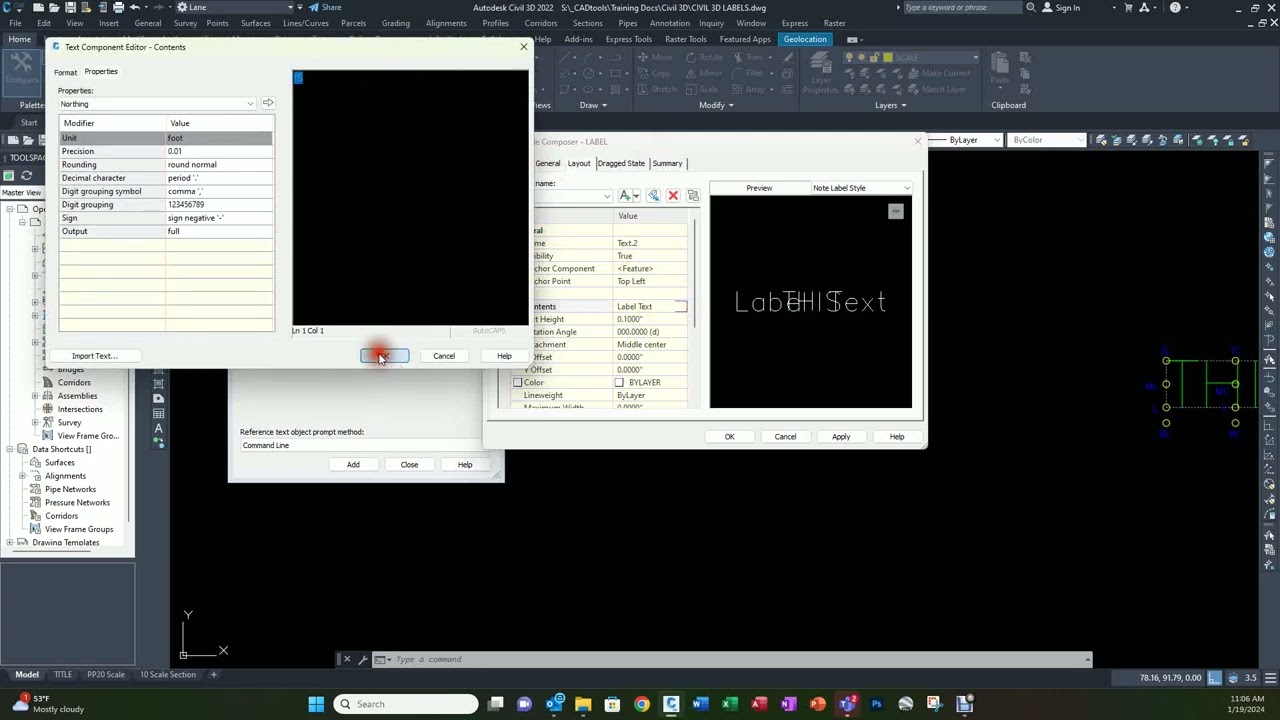Open the Summary tab in Label Style Composer
The height and width of the screenshot is (720, 1280).
(x=667, y=163)
